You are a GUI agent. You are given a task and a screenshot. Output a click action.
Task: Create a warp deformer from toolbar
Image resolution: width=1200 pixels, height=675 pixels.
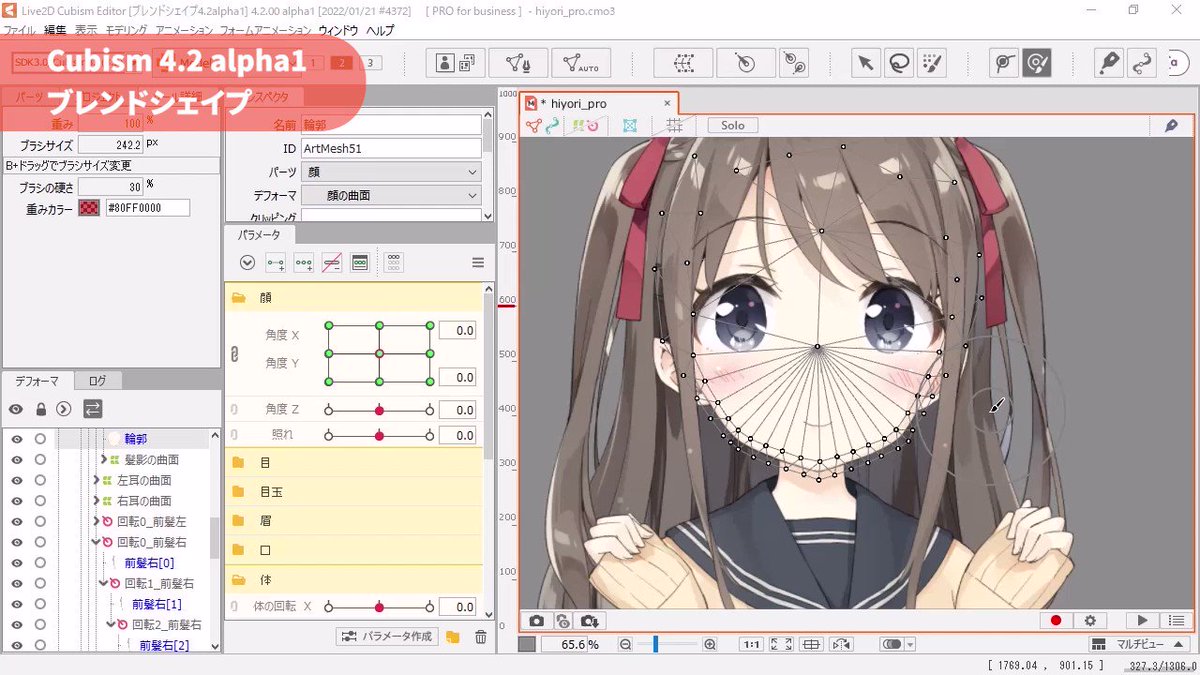click(684, 63)
